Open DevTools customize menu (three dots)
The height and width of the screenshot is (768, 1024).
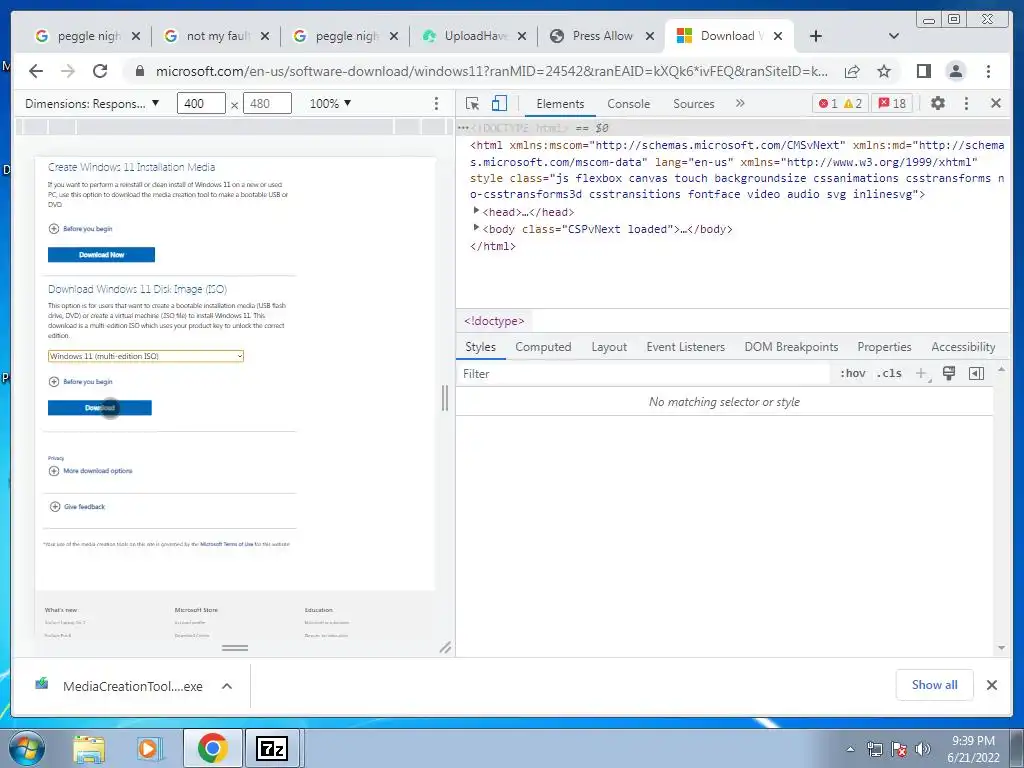(967, 103)
